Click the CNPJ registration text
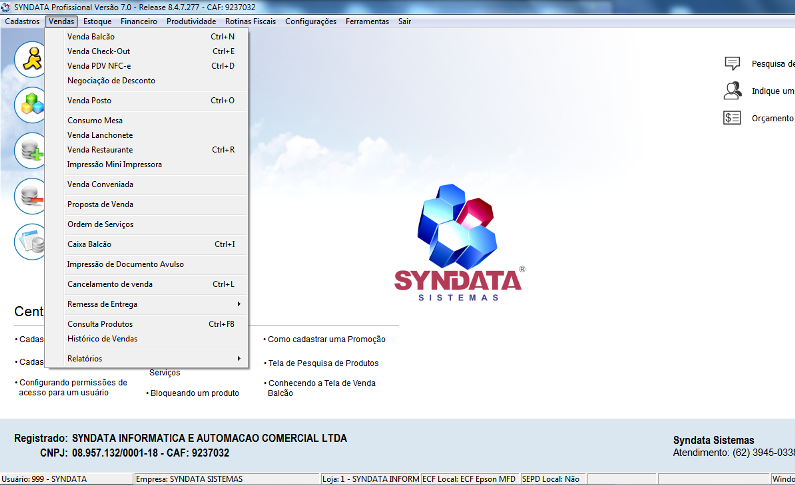Viewport: 795px width, 485px height. click(134, 453)
